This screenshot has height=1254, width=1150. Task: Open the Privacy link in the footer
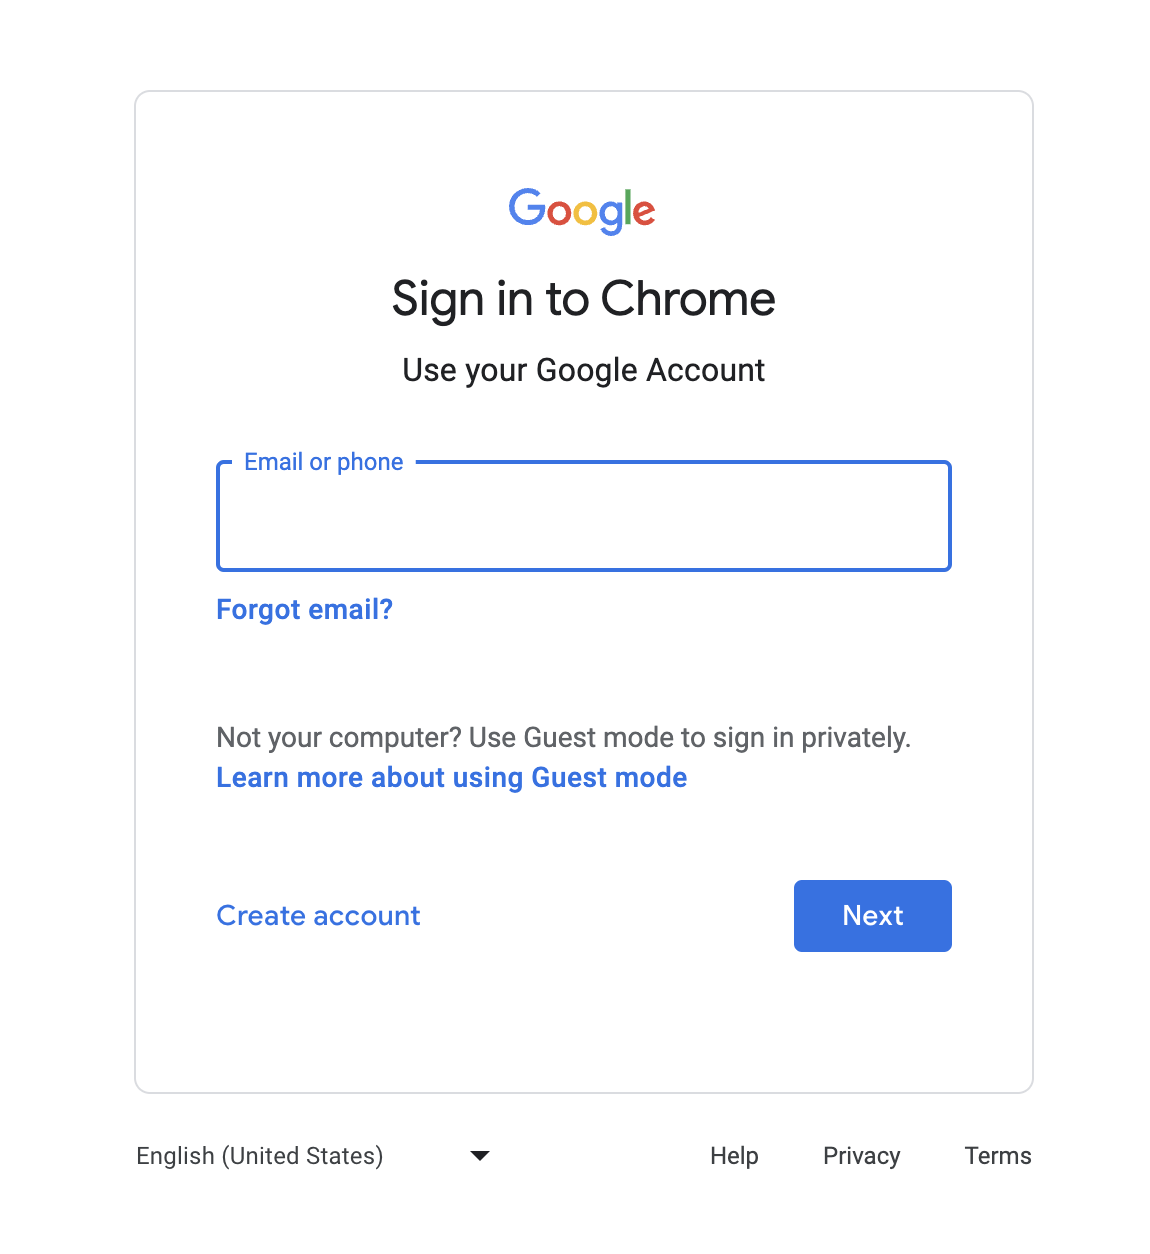click(x=861, y=1156)
